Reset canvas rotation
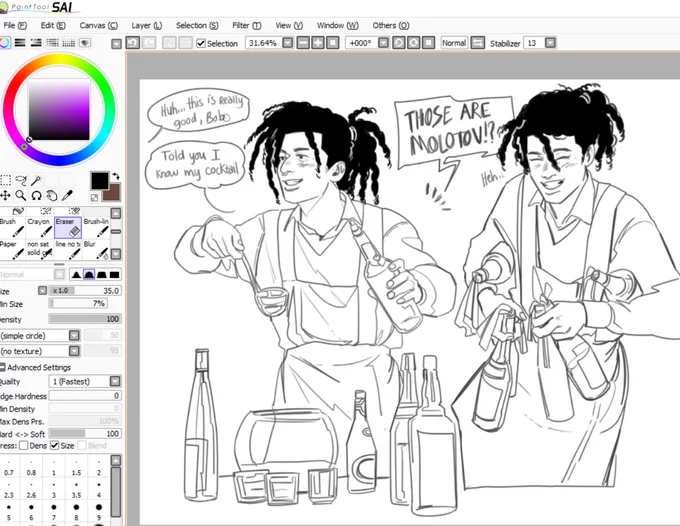 click(x=428, y=43)
